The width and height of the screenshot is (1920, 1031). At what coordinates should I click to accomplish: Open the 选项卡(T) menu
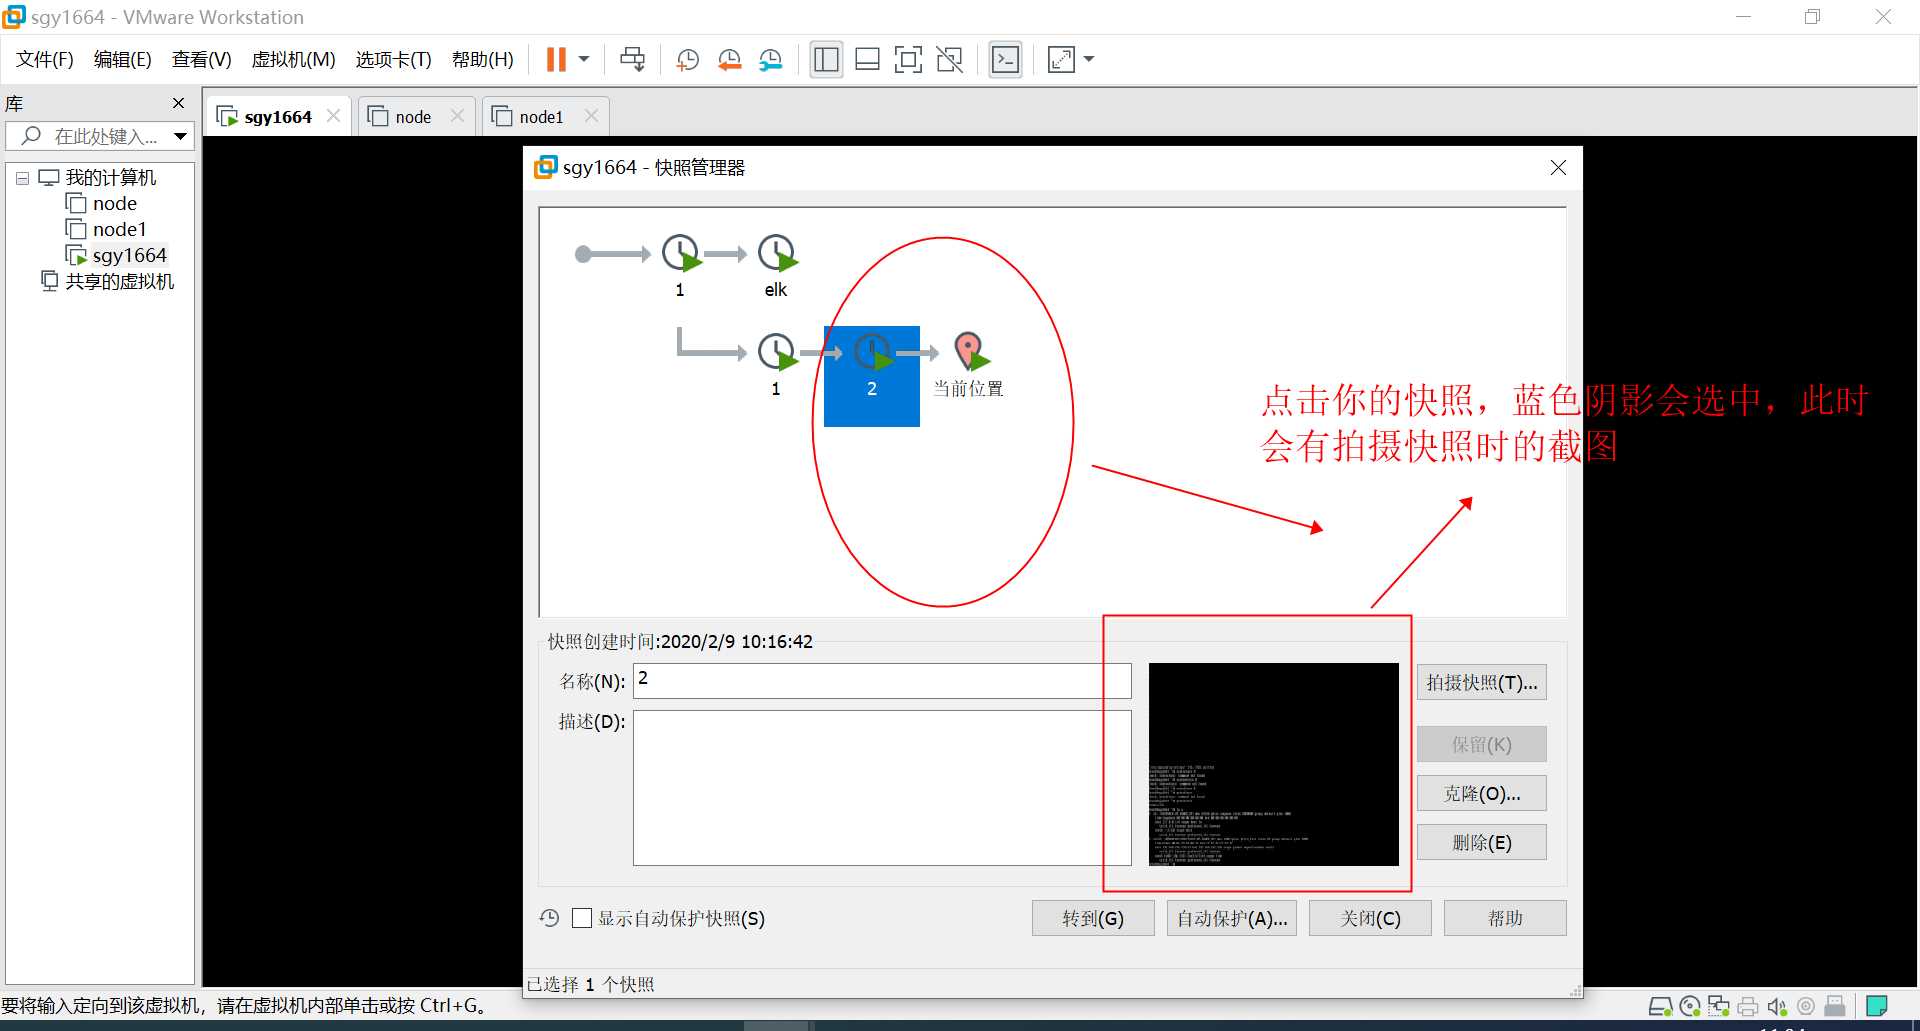point(393,60)
